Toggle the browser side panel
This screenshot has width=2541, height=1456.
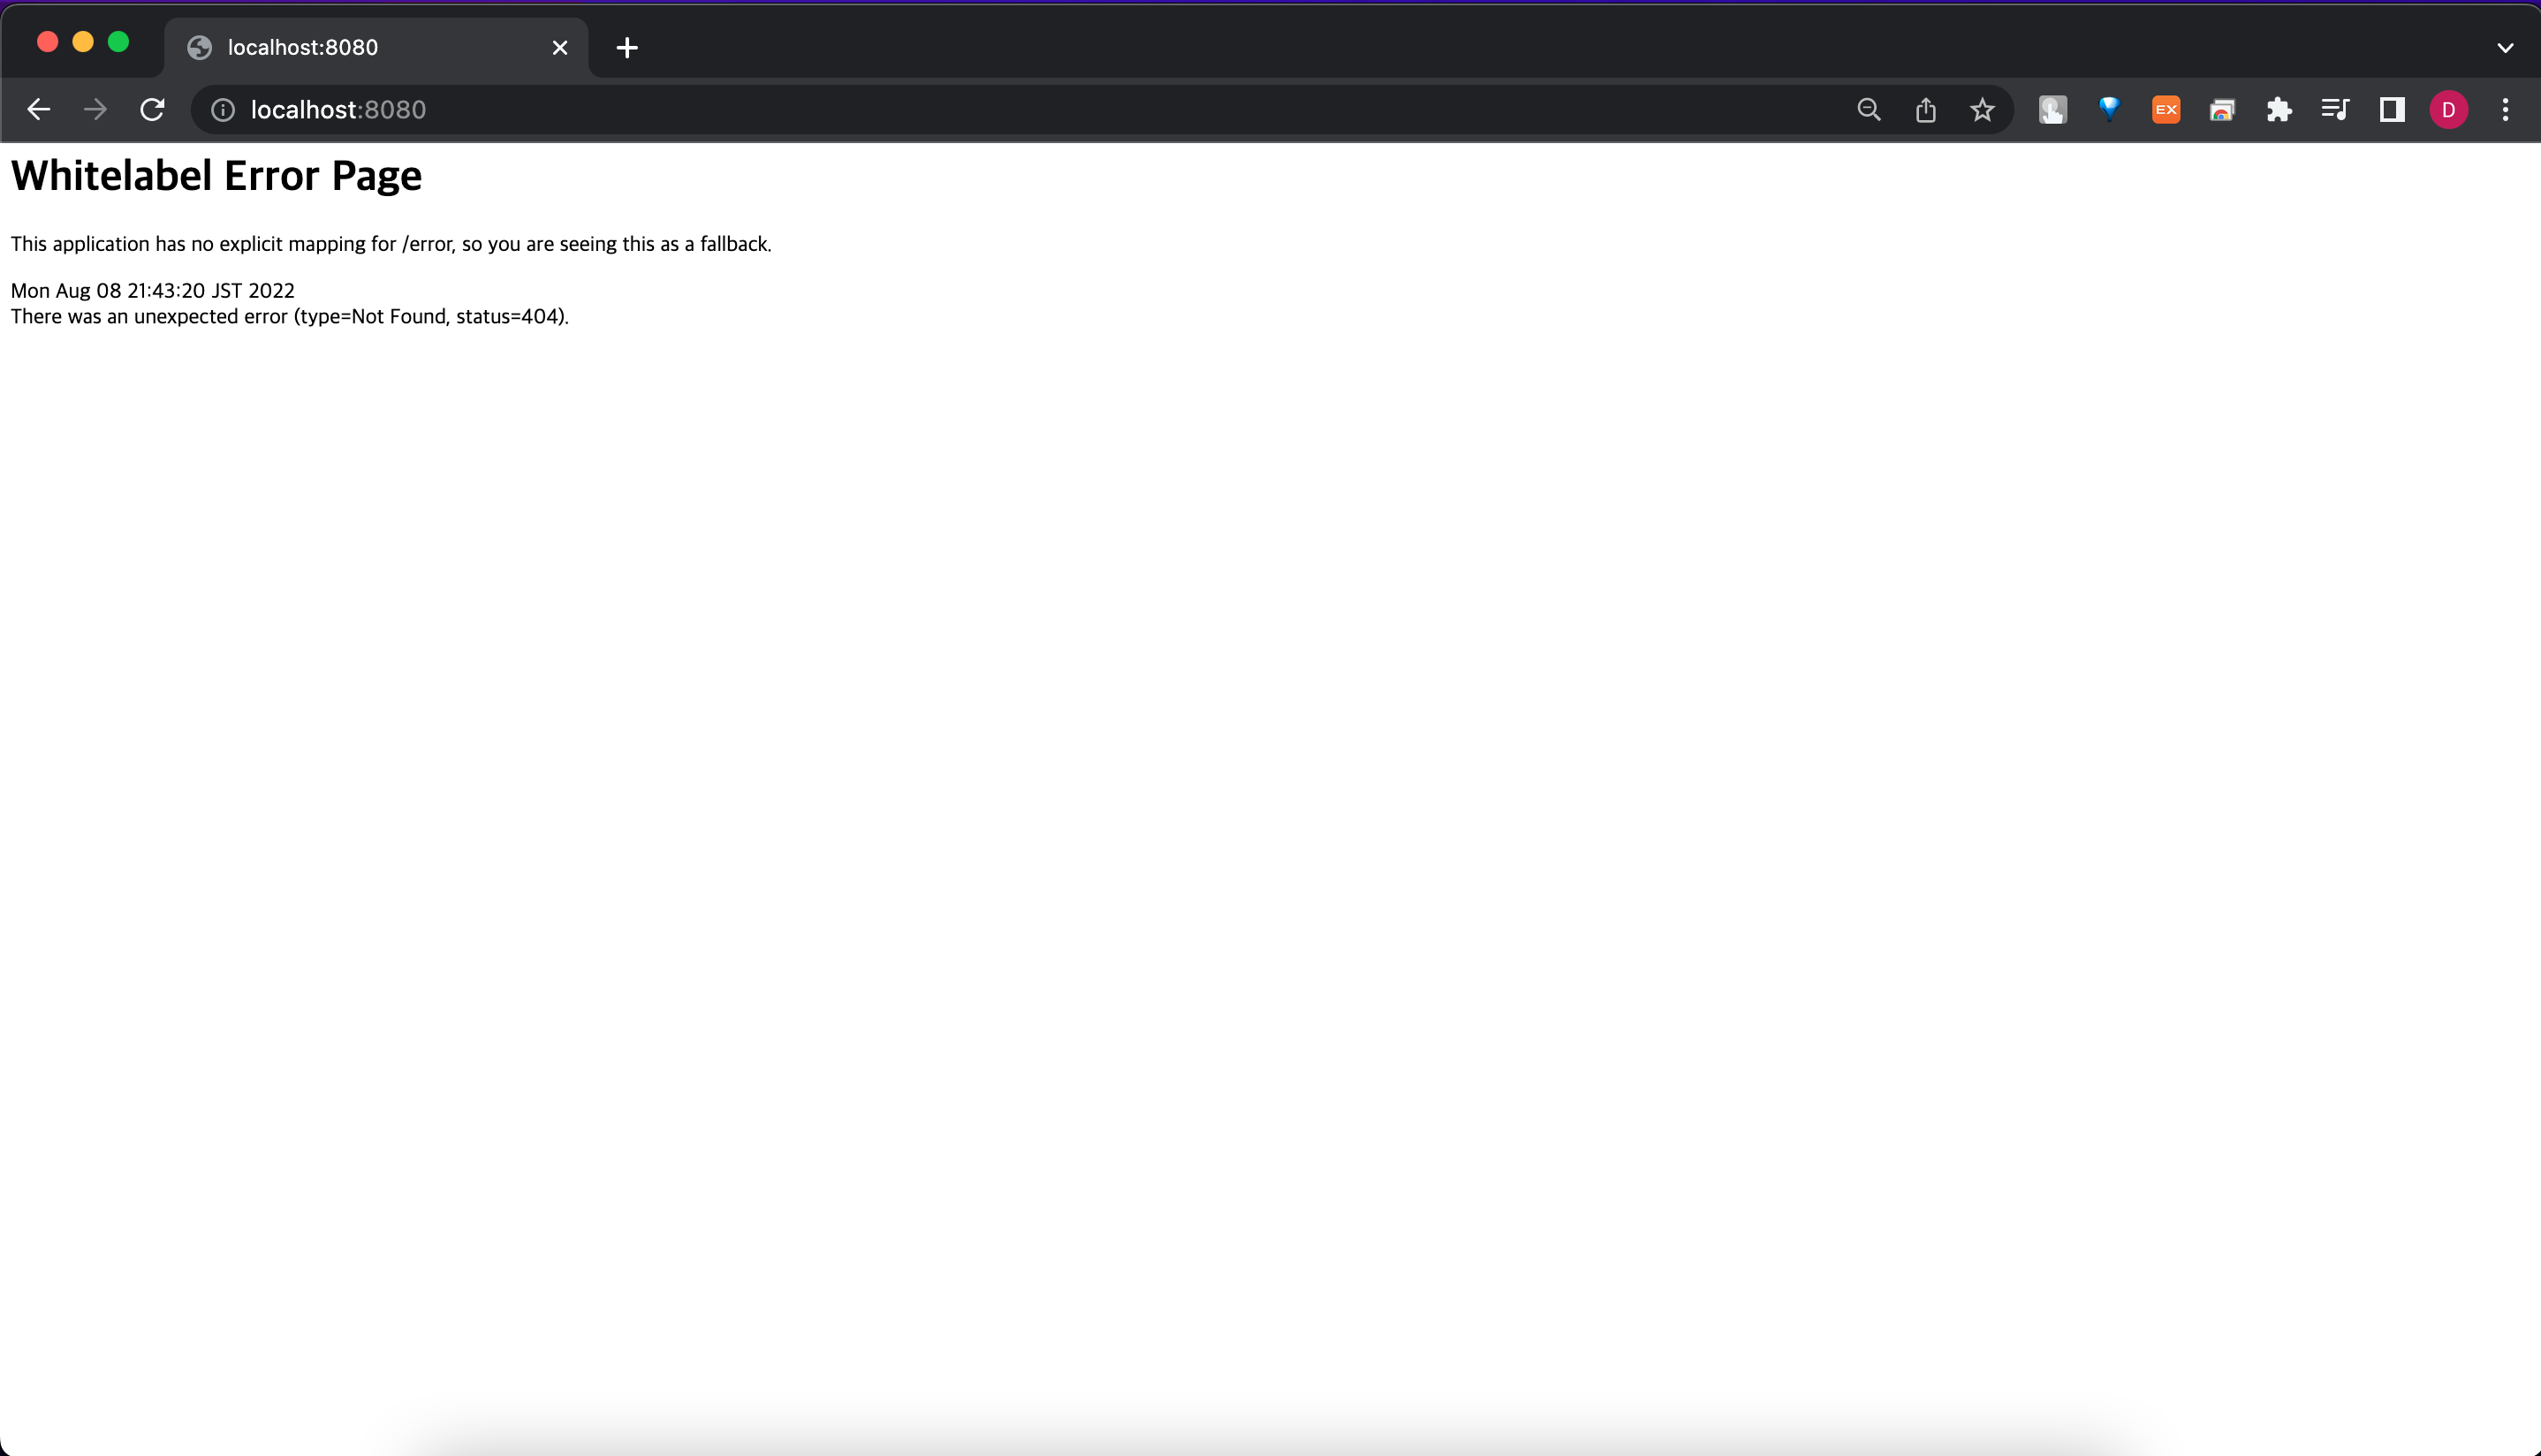point(2392,110)
